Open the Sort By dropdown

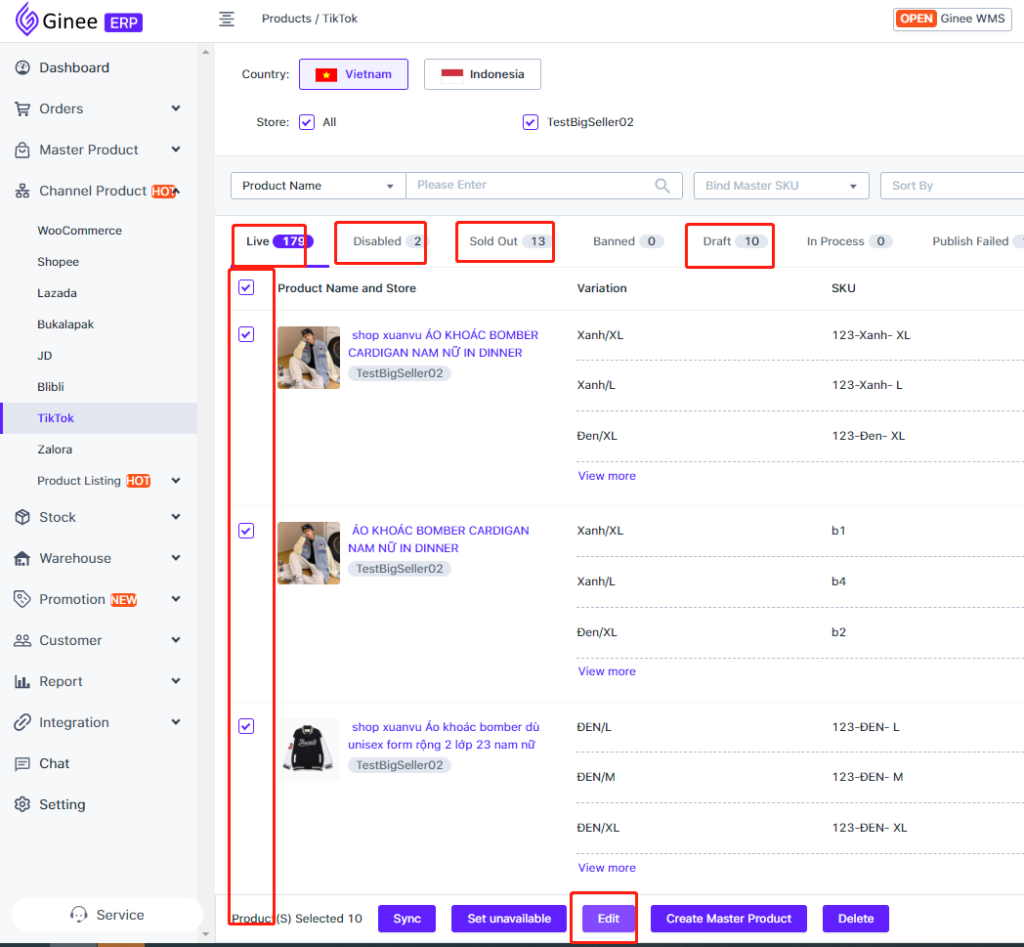[952, 185]
